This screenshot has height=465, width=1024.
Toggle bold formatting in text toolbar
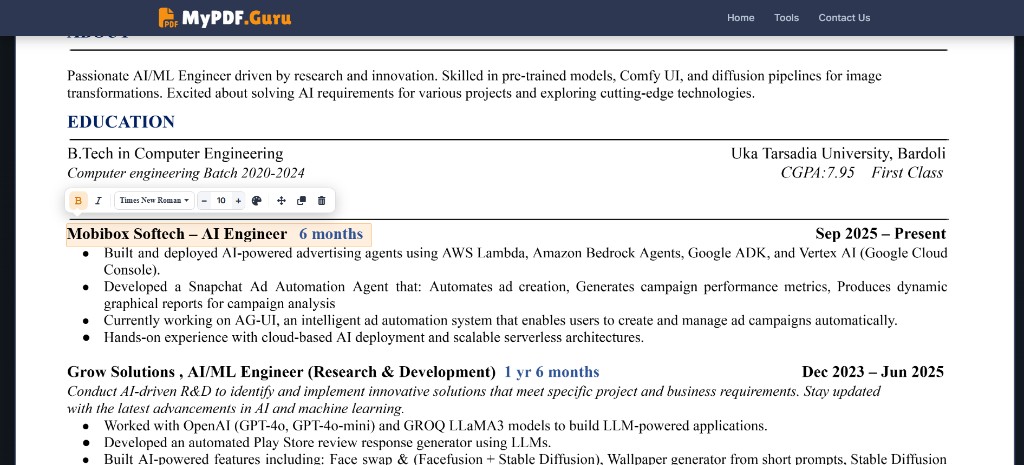(78, 200)
